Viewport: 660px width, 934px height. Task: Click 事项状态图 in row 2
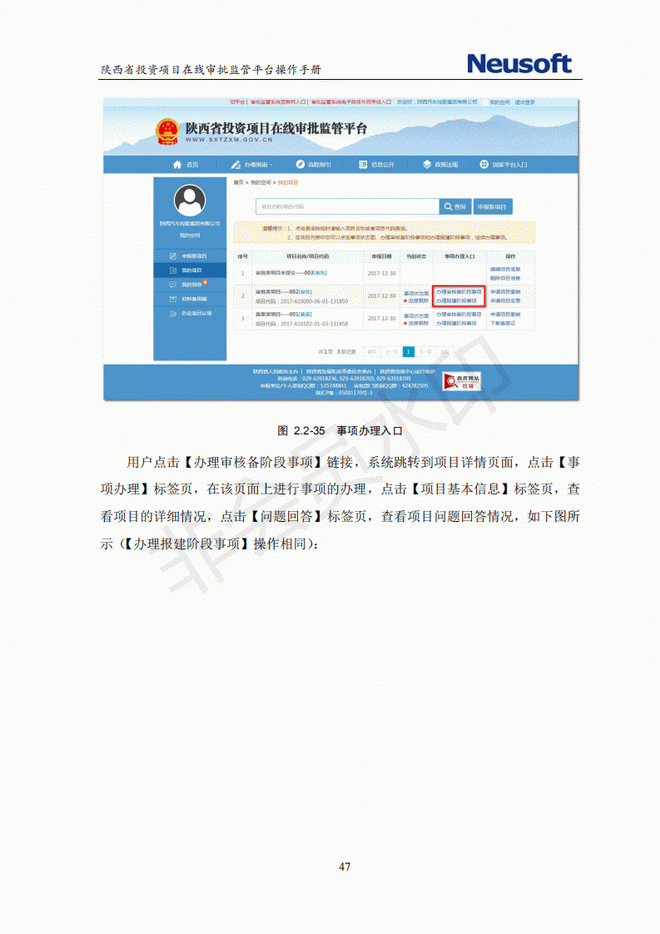tap(416, 293)
